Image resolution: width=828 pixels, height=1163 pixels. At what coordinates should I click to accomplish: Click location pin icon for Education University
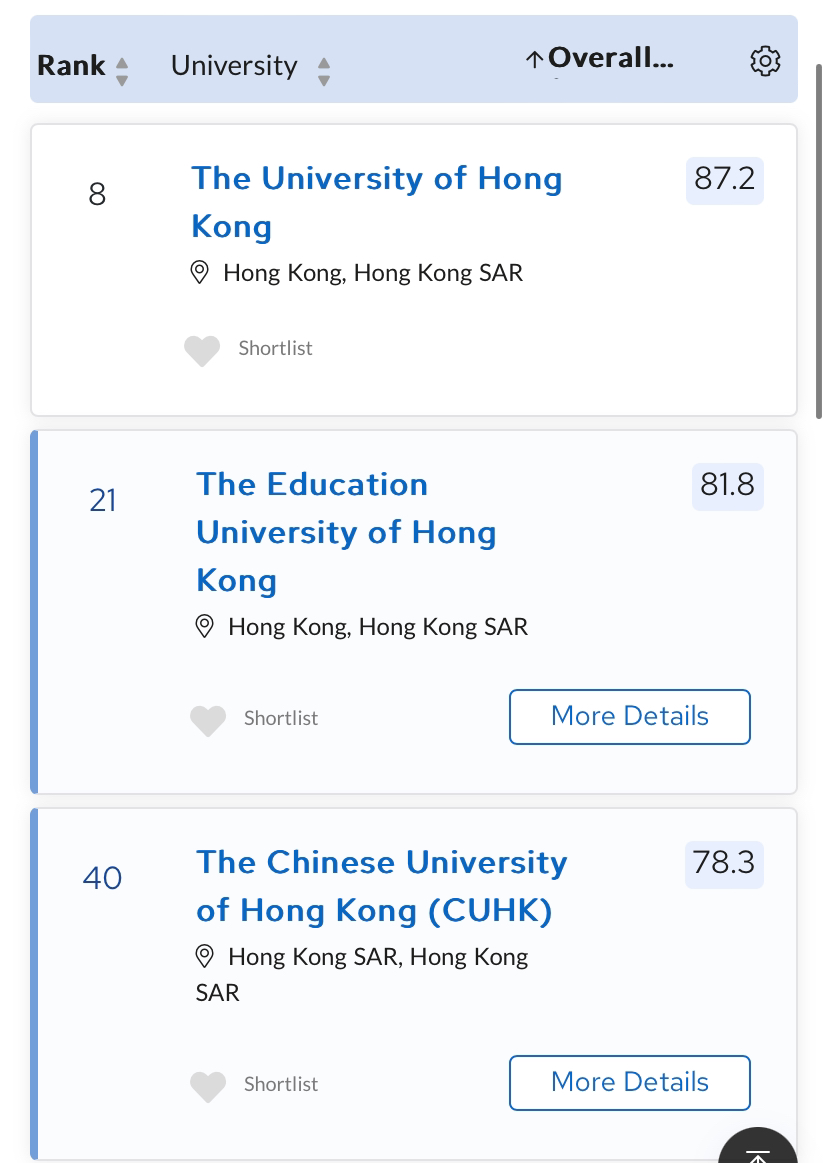pyautogui.click(x=205, y=627)
